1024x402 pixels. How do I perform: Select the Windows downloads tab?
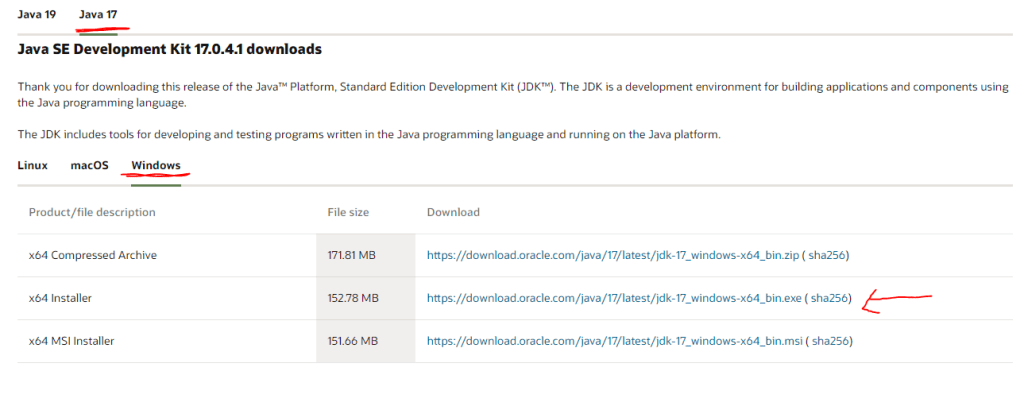(x=156, y=165)
